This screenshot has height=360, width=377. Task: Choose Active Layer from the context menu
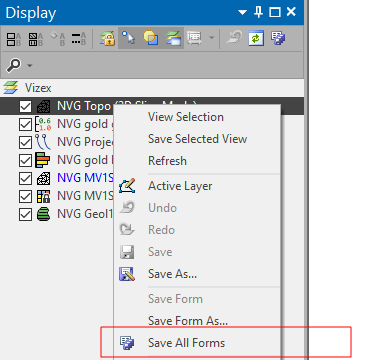180,186
